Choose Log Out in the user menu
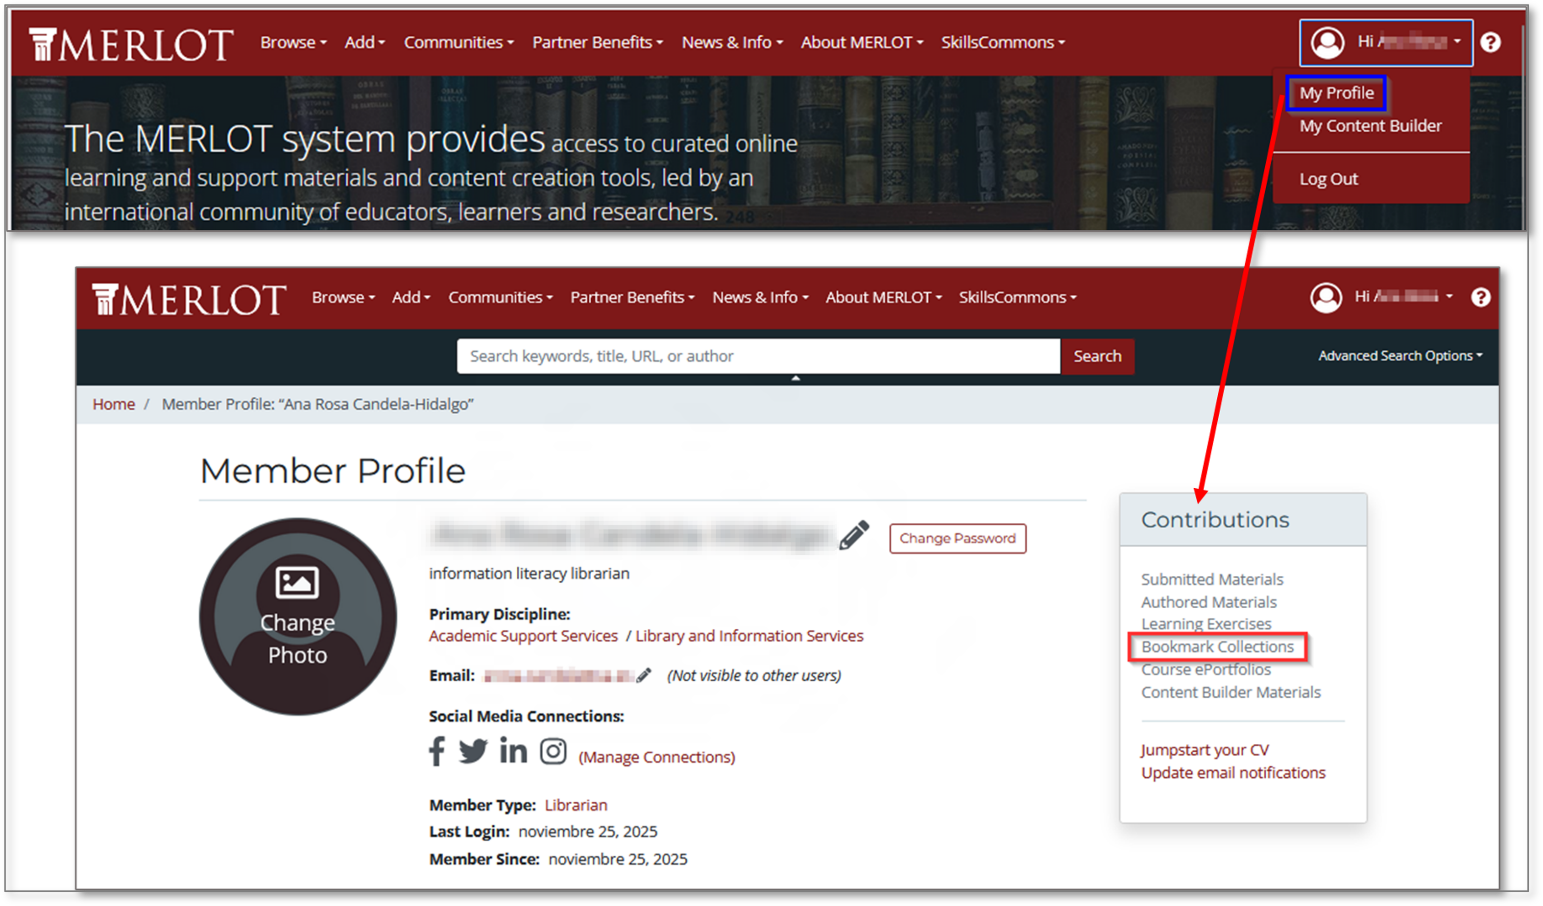The image size is (1543, 906). [x=1328, y=179]
